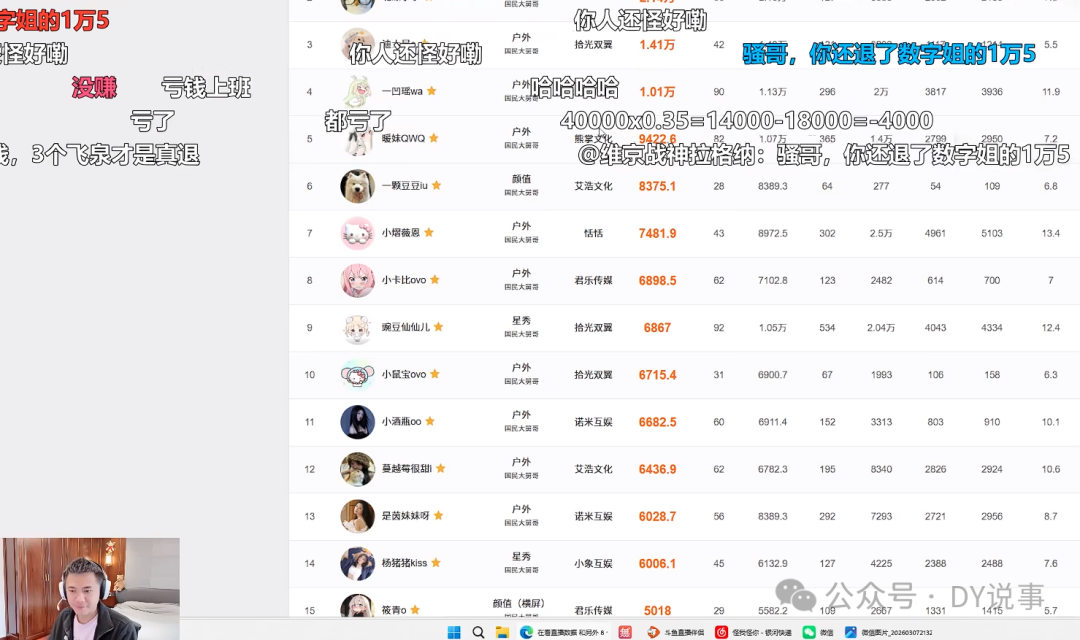Click guild 小象互娱 in 杨猪猪kiss's row
The width and height of the screenshot is (1080, 640).
[x=593, y=564]
